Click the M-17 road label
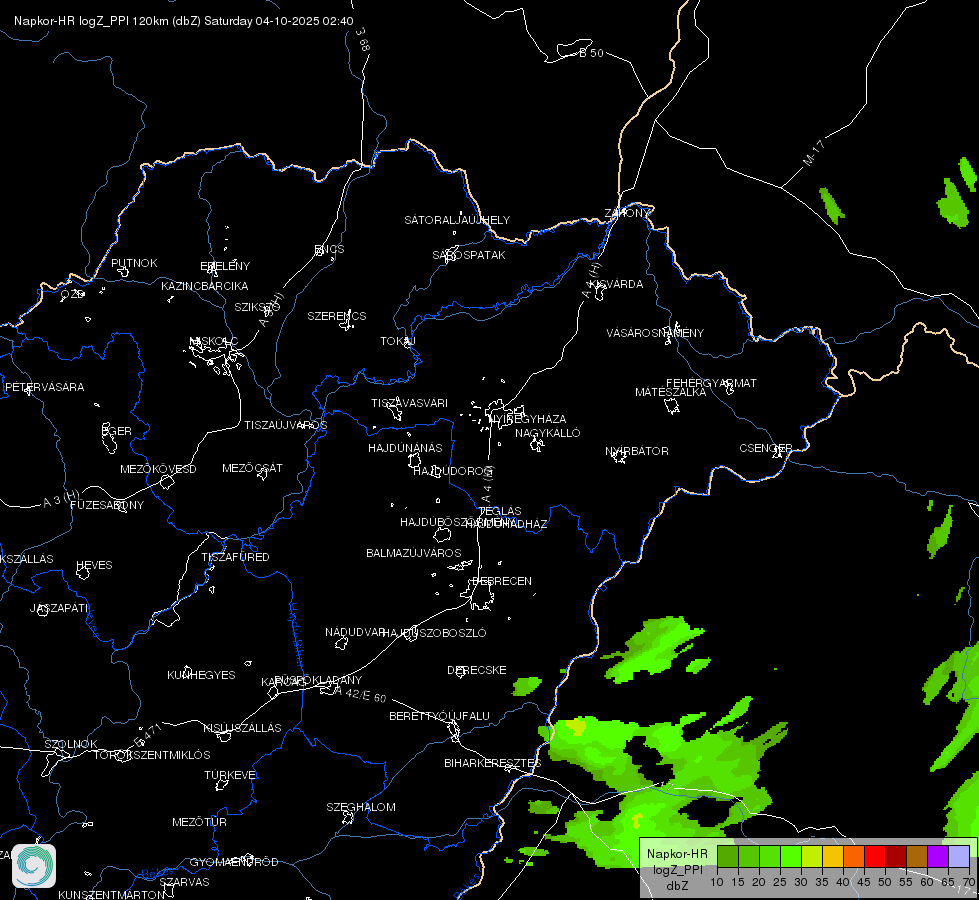The height and width of the screenshot is (900, 979). pyautogui.click(x=814, y=153)
